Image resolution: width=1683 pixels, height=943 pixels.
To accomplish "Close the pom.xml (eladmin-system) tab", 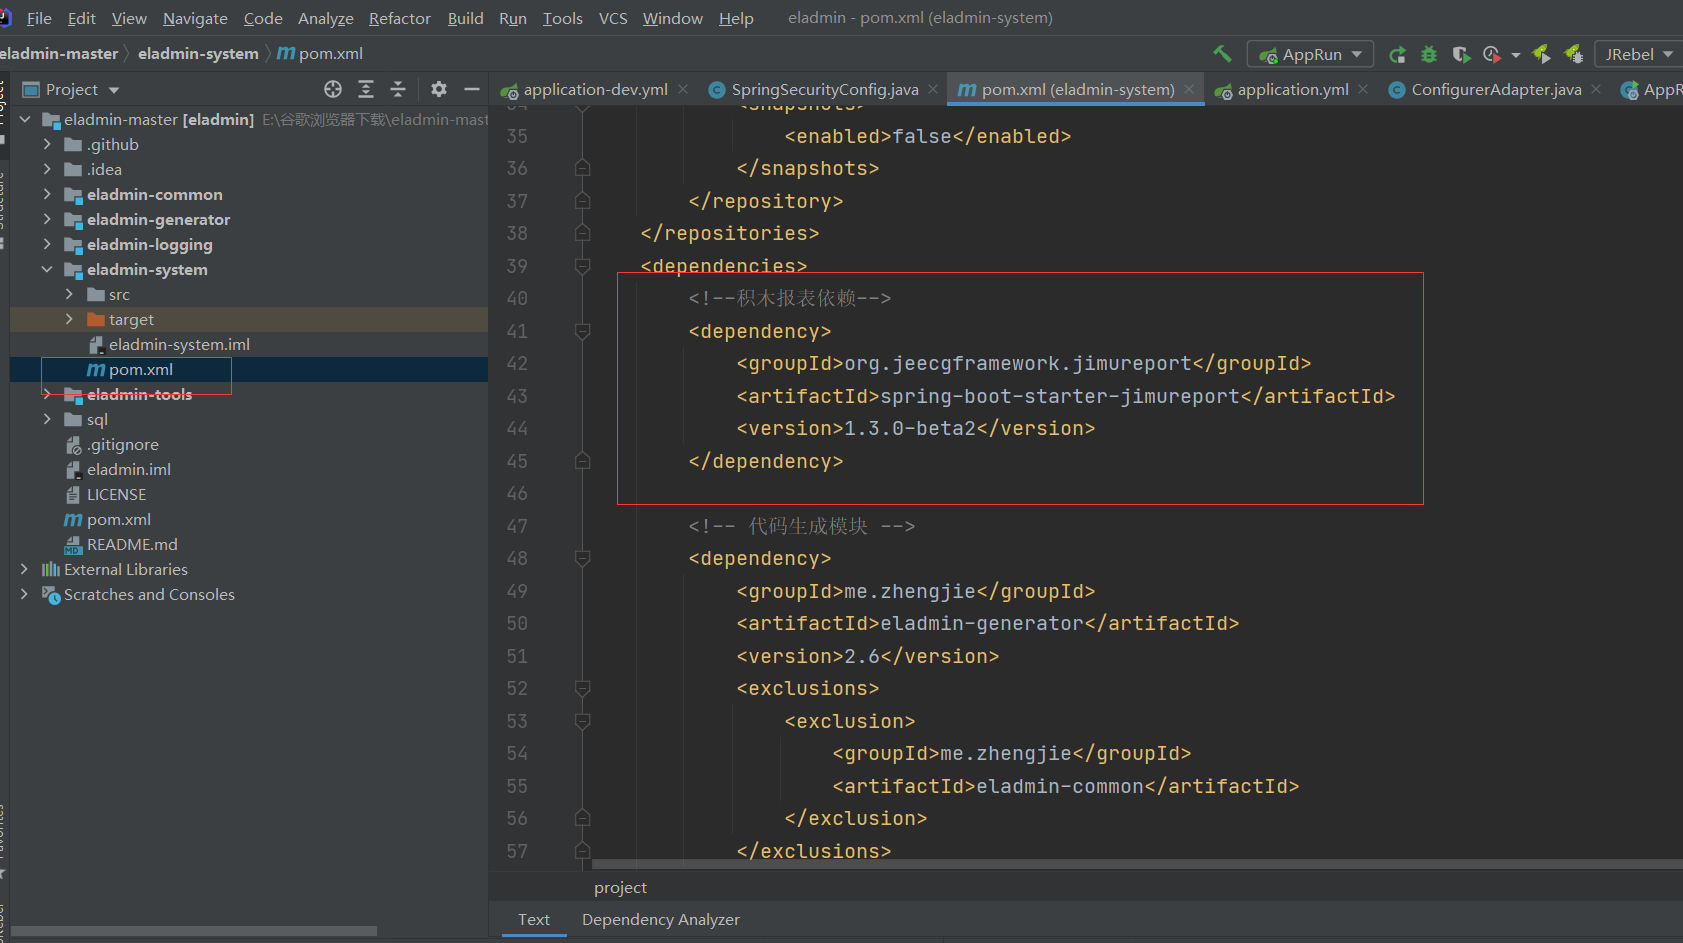I will tap(1189, 89).
